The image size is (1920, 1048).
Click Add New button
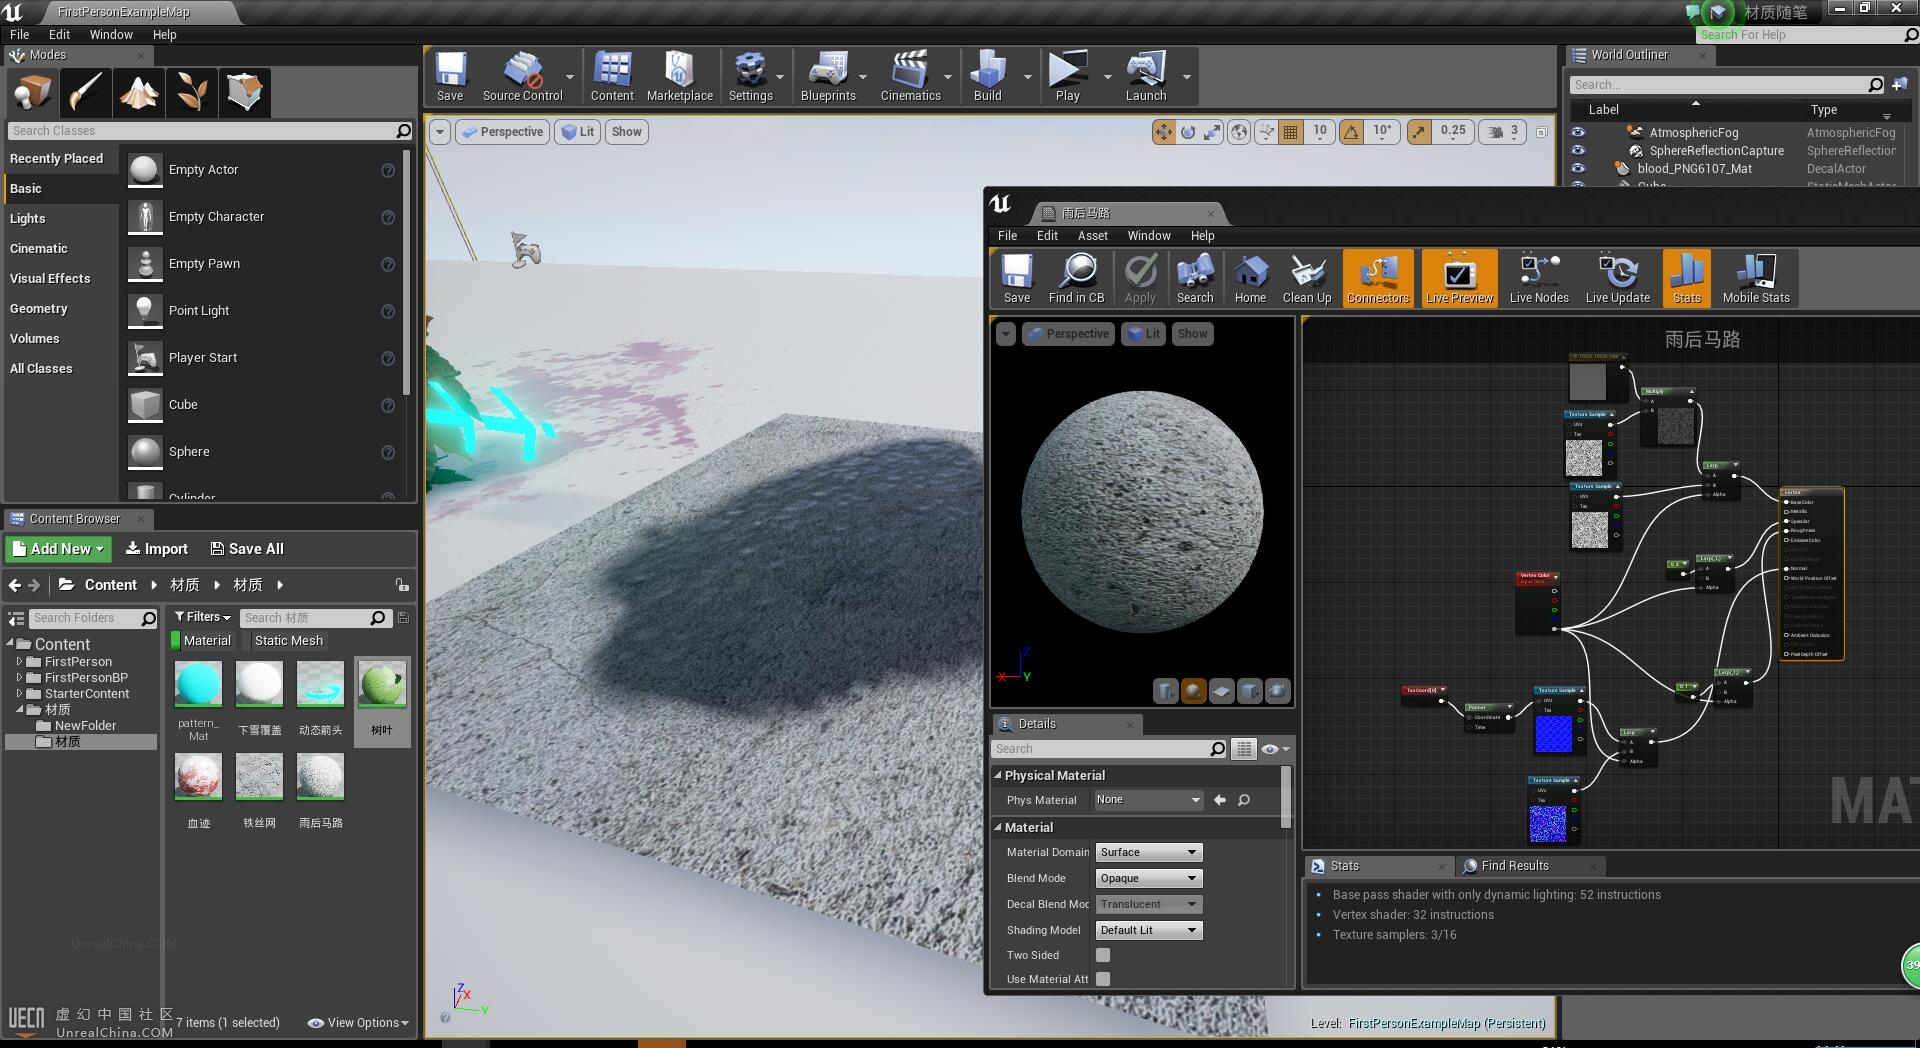[58, 549]
